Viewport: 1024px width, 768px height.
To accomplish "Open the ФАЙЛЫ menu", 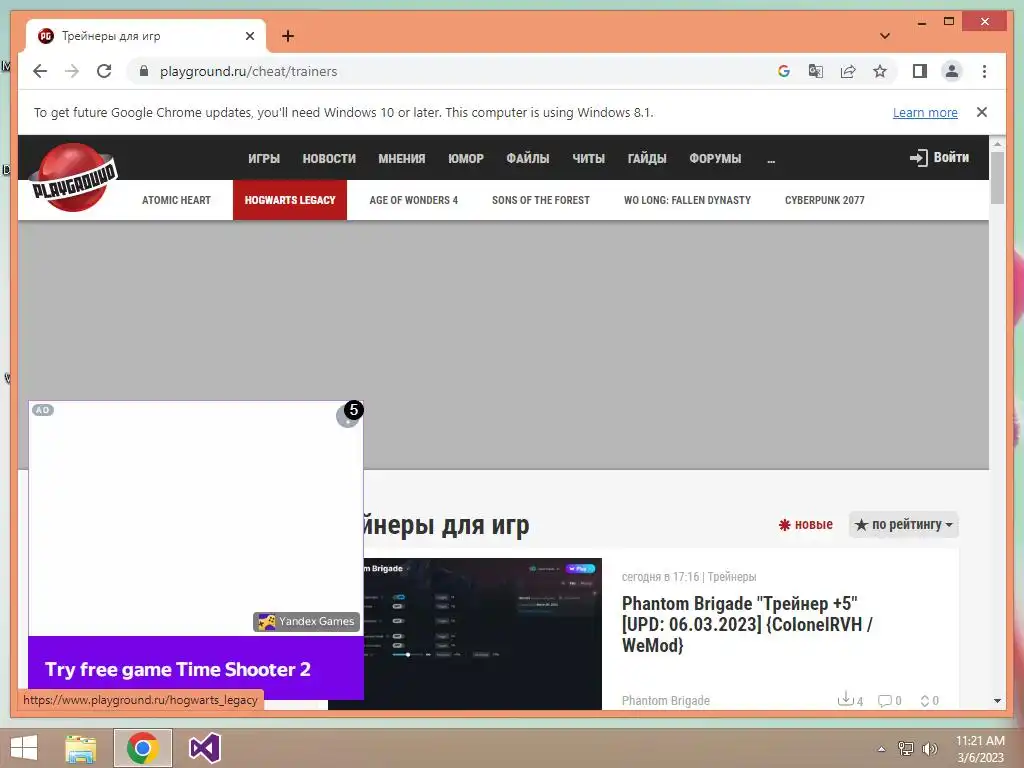I will tap(528, 159).
